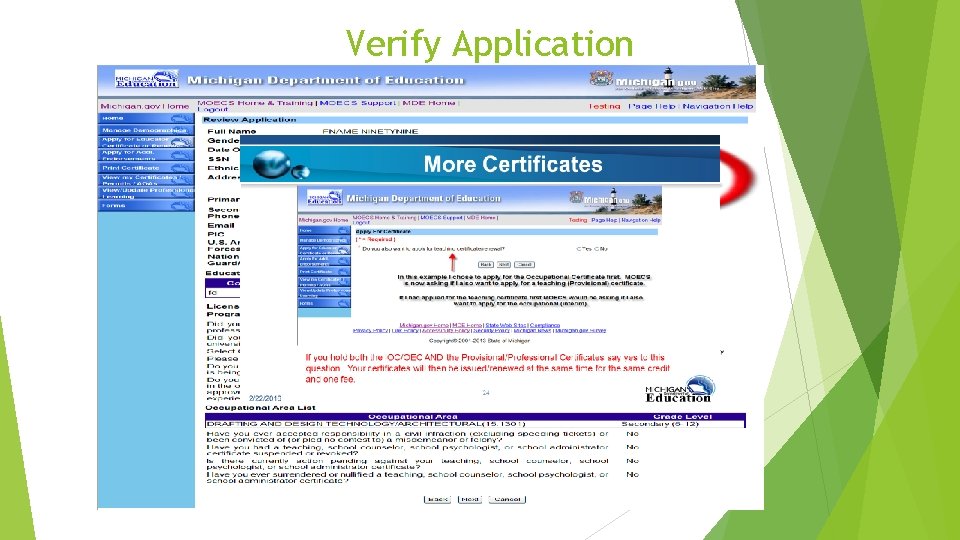Click the Next button in the More Certificates slide
Image resolution: width=960 pixels, height=540 pixels.
(504, 264)
